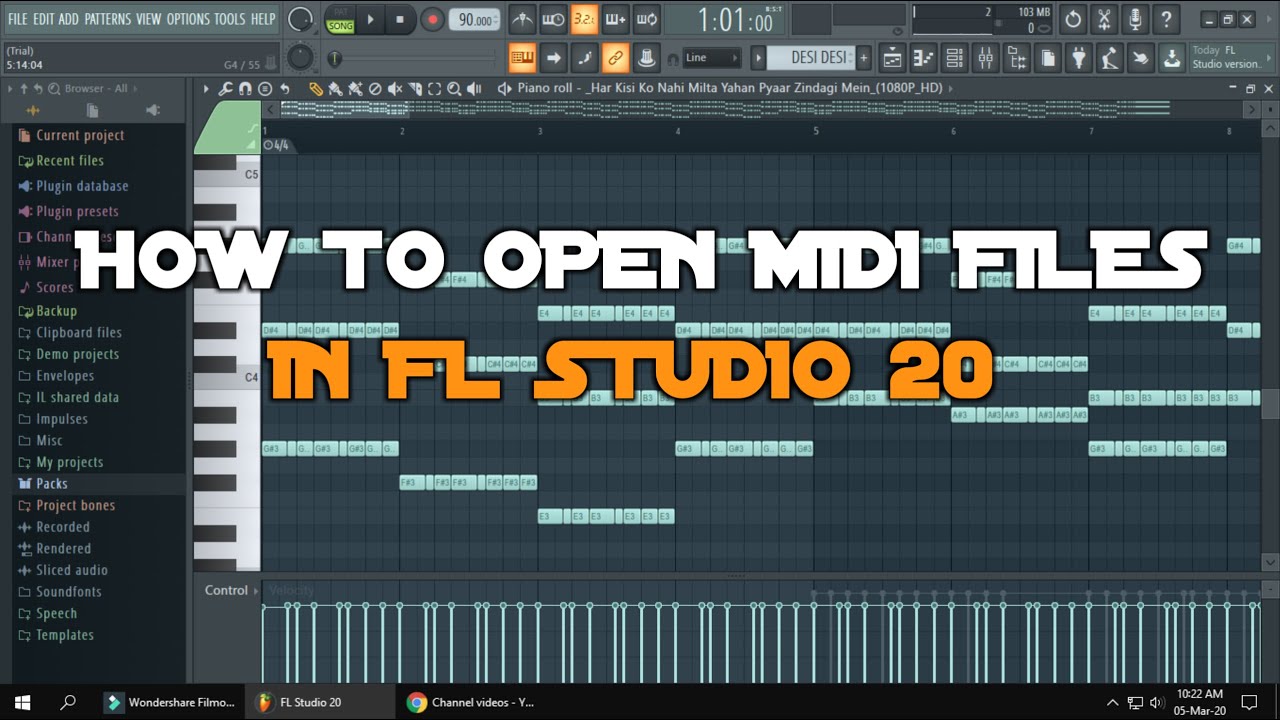
Task: Toggle the metronome button
Action: coord(523,19)
